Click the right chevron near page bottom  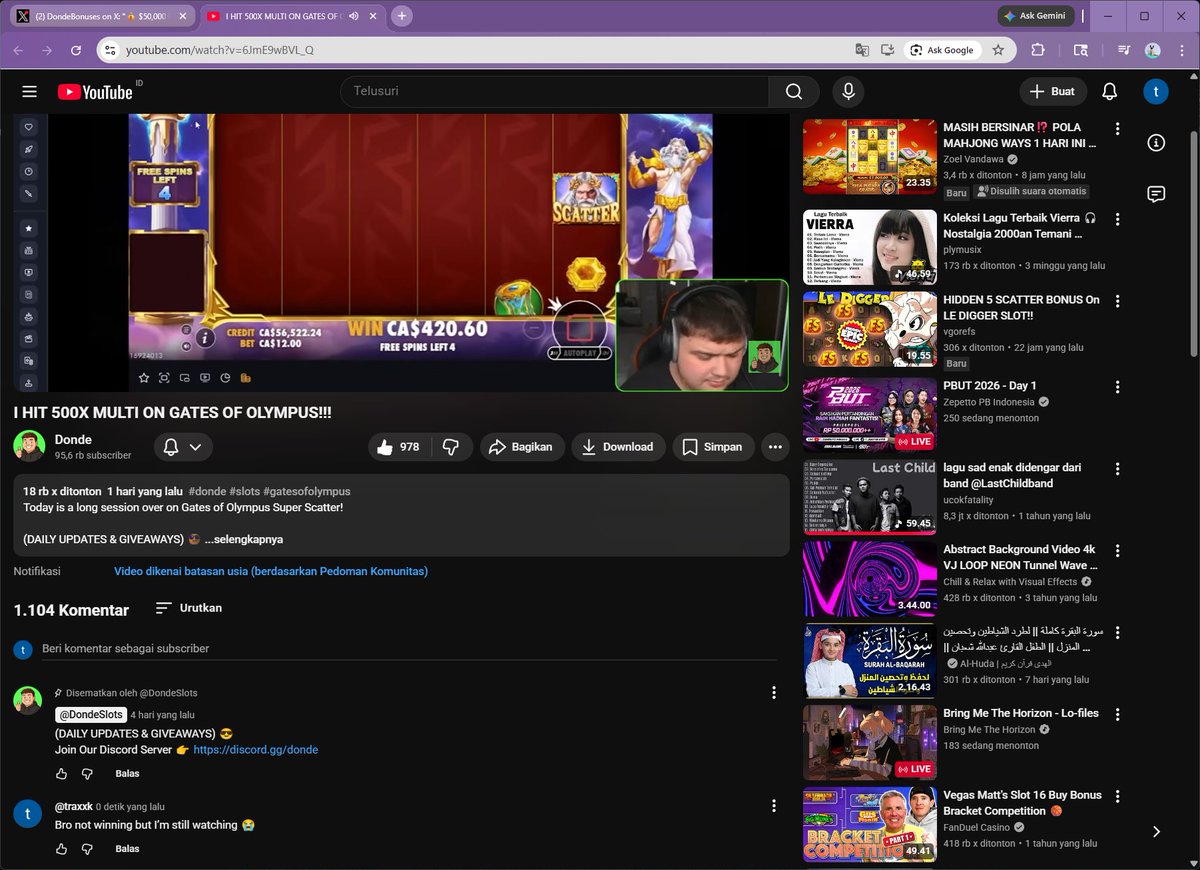(1156, 831)
